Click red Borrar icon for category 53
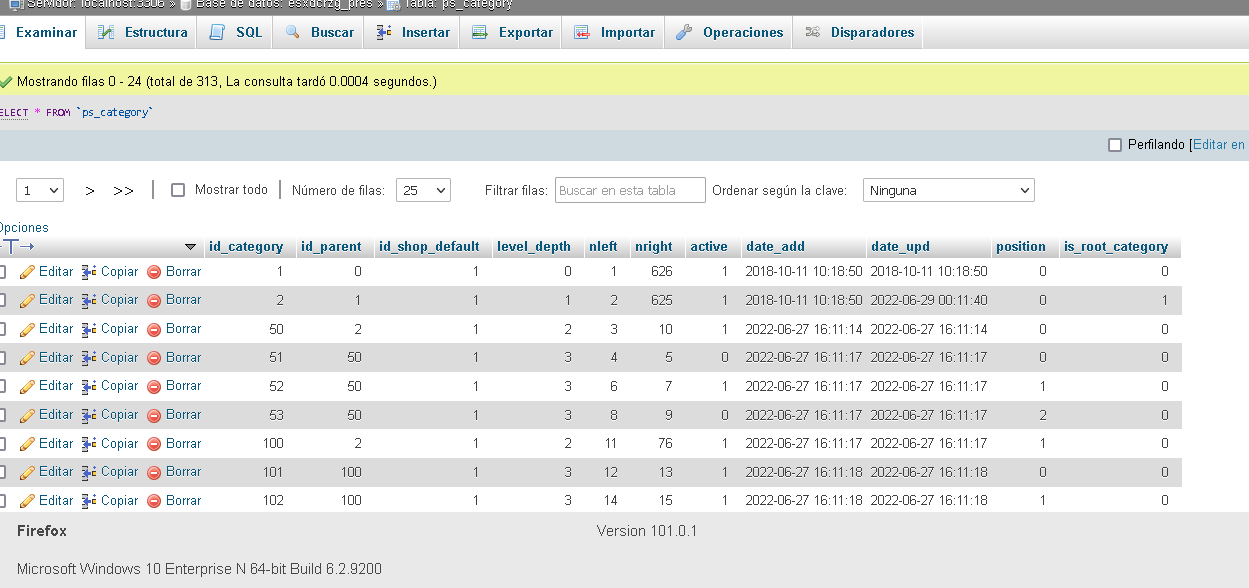This screenshot has height=588, width=1249. click(x=154, y=415)
